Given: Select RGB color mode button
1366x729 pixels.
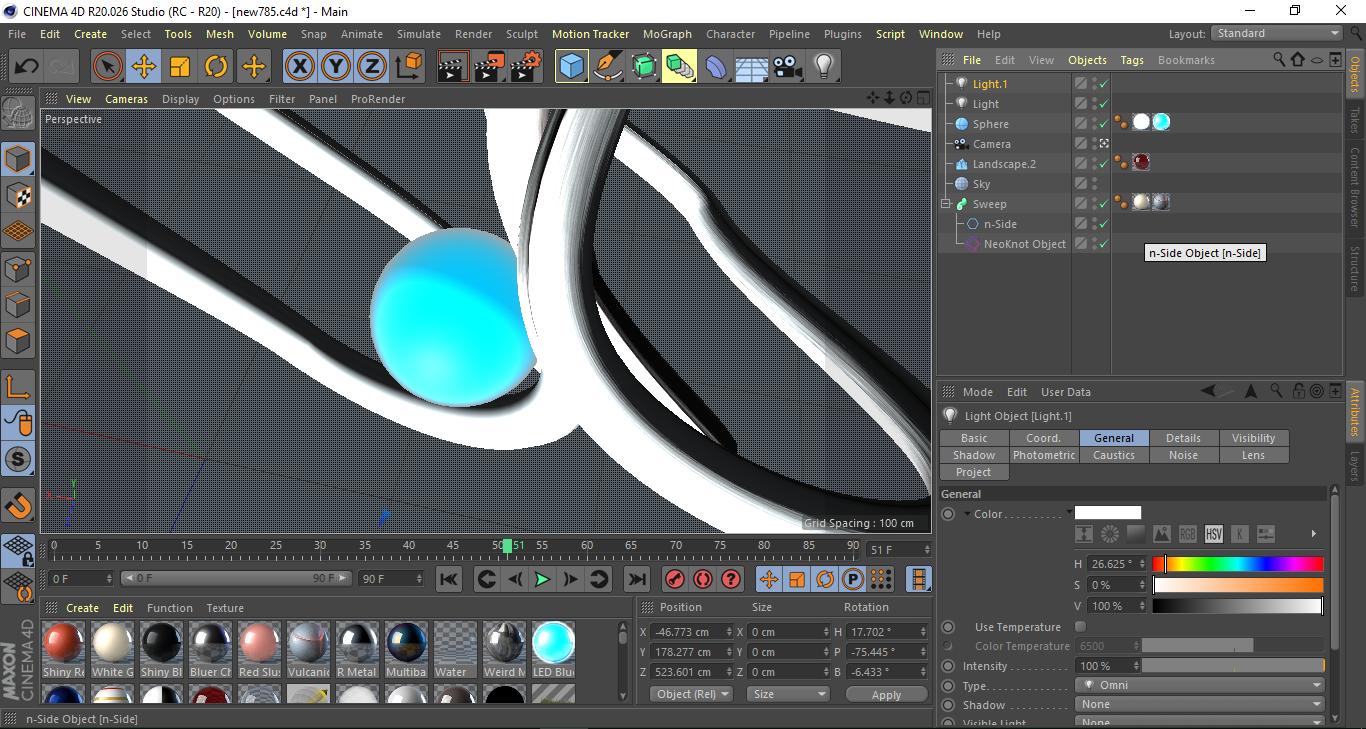Looking at the screenshot, I should tap(1188, 534).
